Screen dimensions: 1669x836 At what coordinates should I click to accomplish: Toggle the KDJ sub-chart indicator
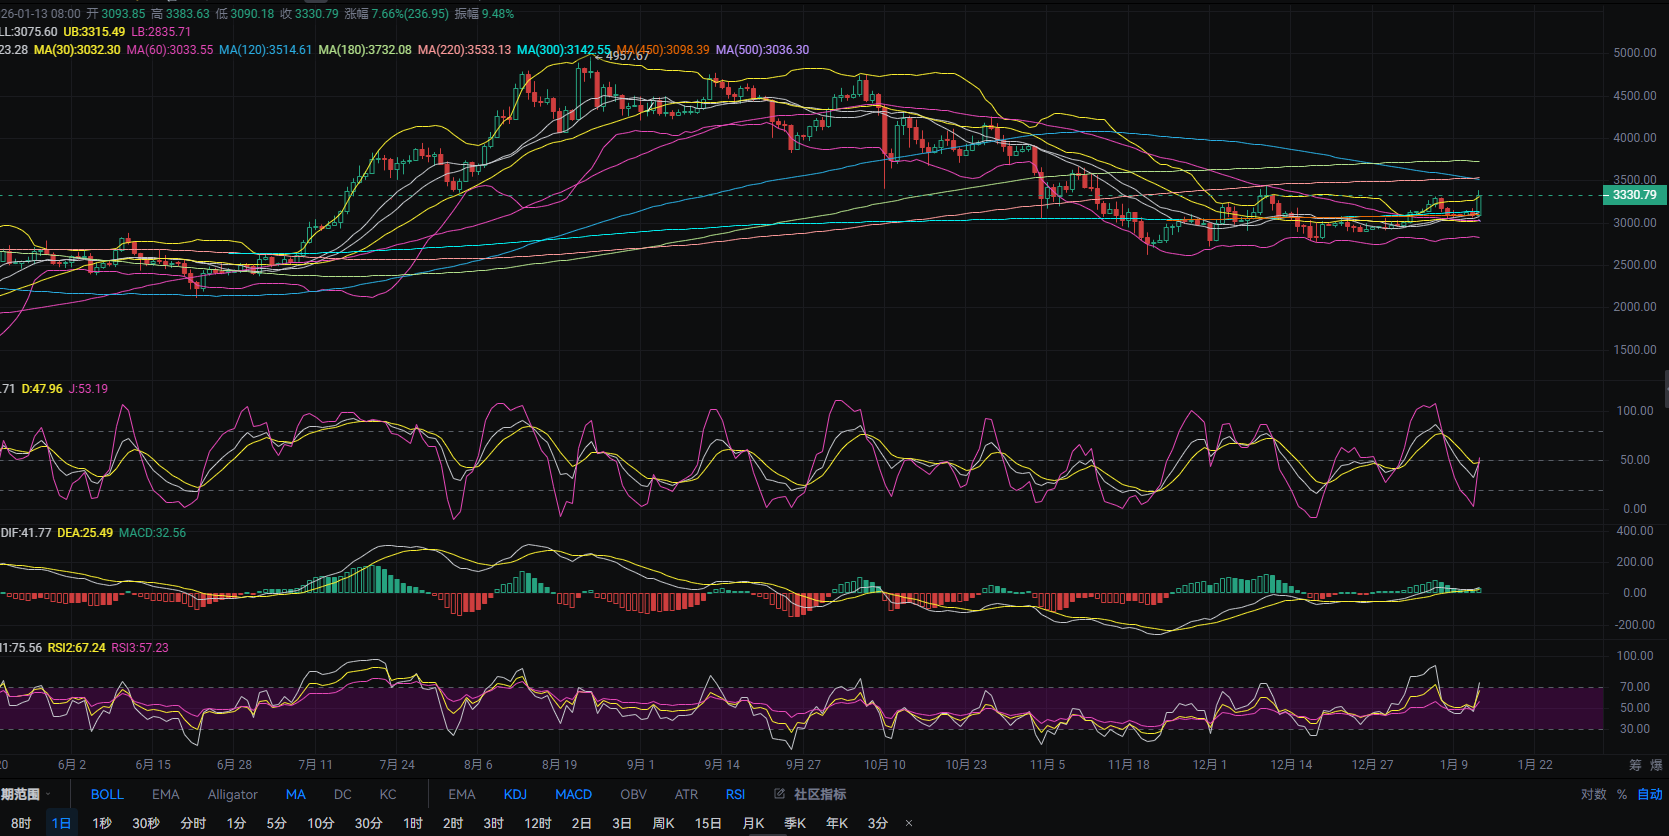tap(515, 794)
